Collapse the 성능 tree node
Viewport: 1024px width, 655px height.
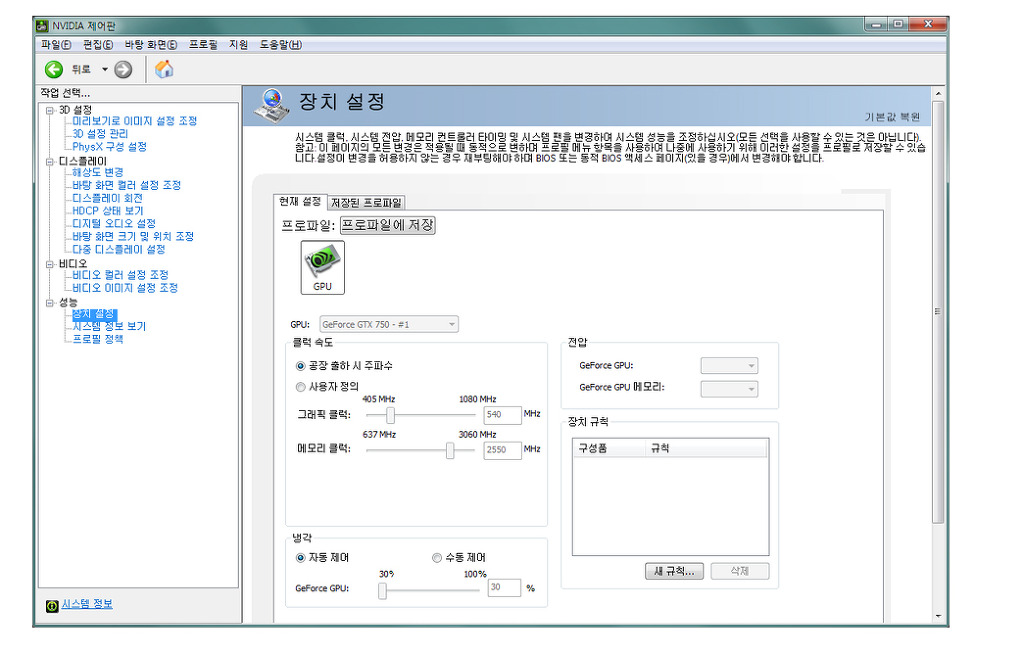click(50, 302)
